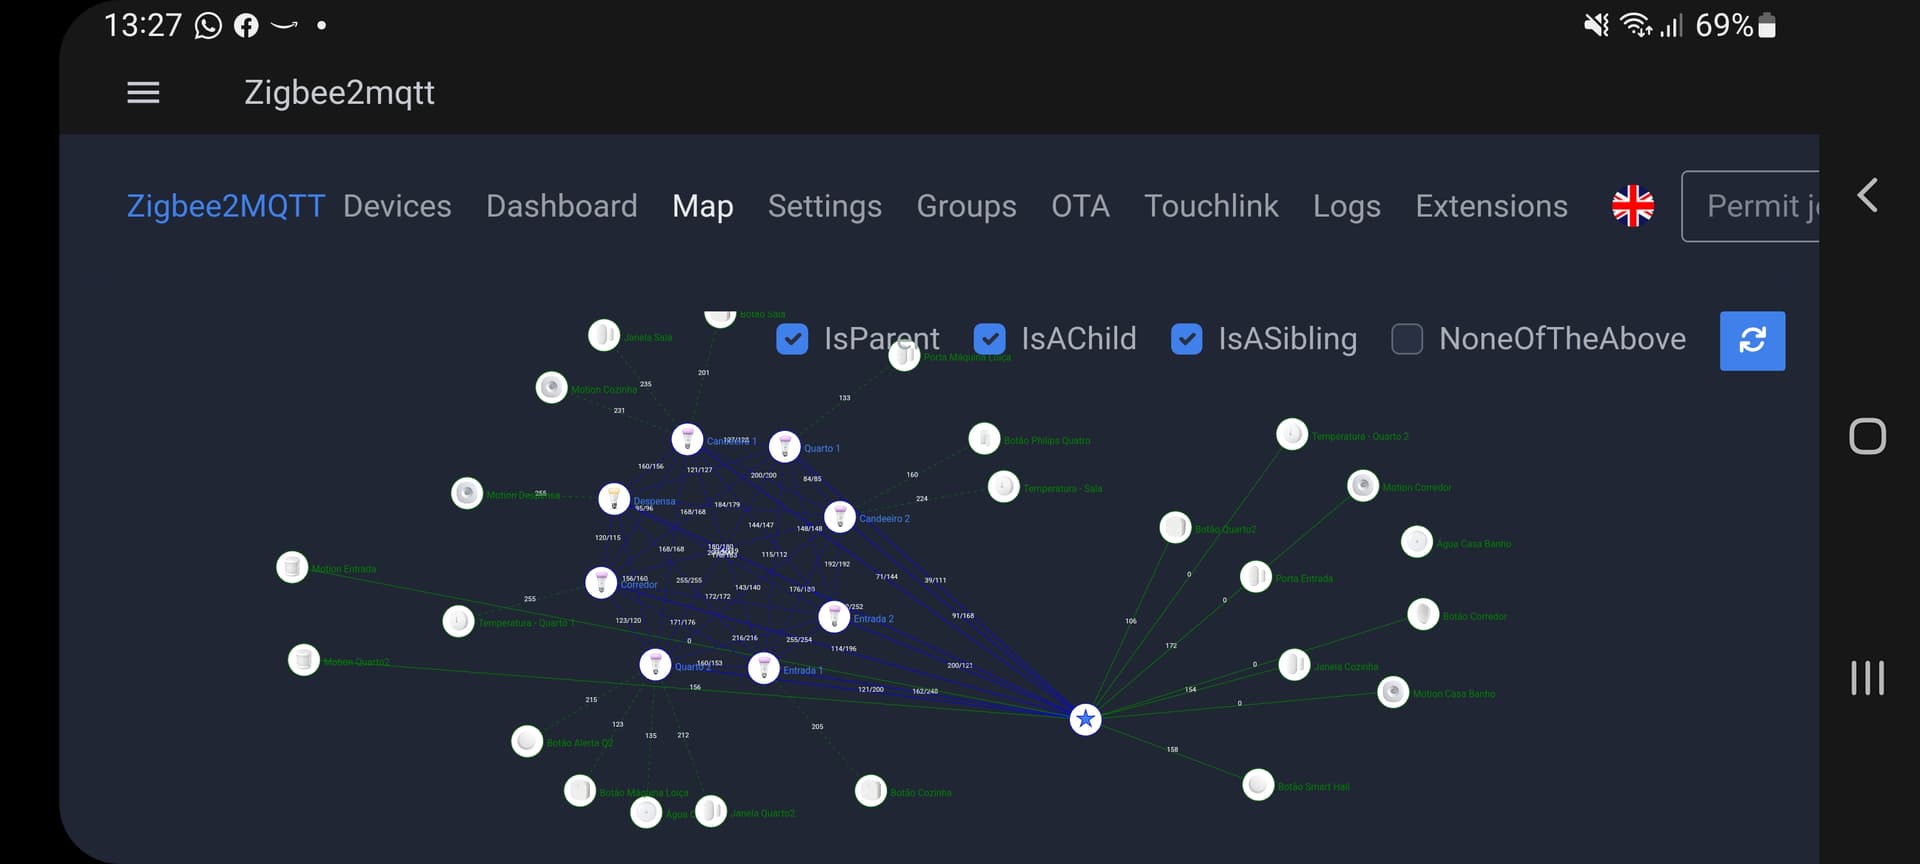Click the Zigbee2MQTT brand link

pyautogui.click(x=226, y=206)
